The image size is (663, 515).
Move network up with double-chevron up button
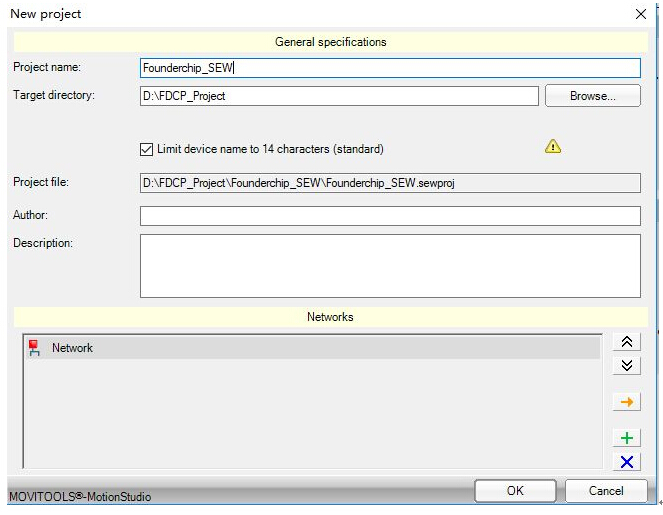click(627, 342)
